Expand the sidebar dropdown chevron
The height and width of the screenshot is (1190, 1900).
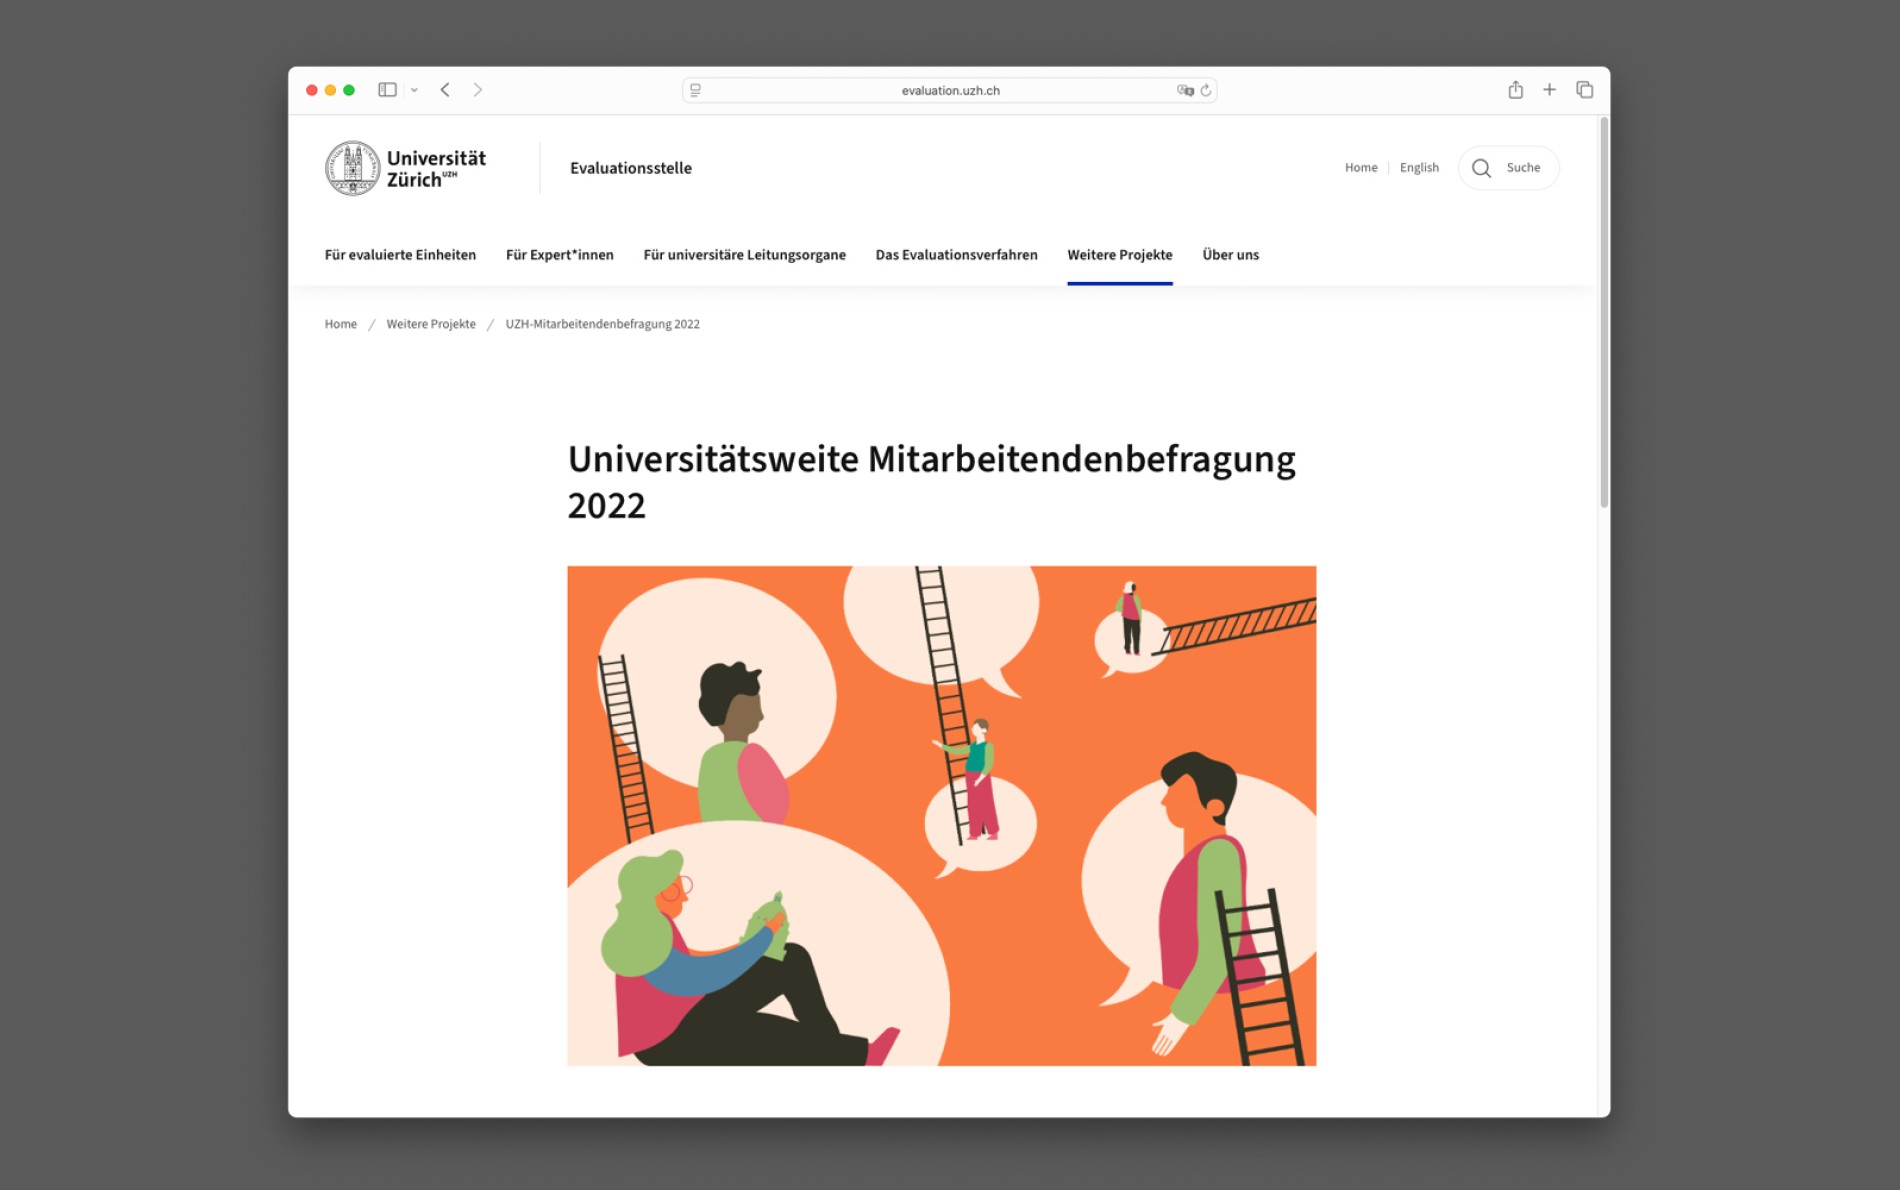pos(414,90)
